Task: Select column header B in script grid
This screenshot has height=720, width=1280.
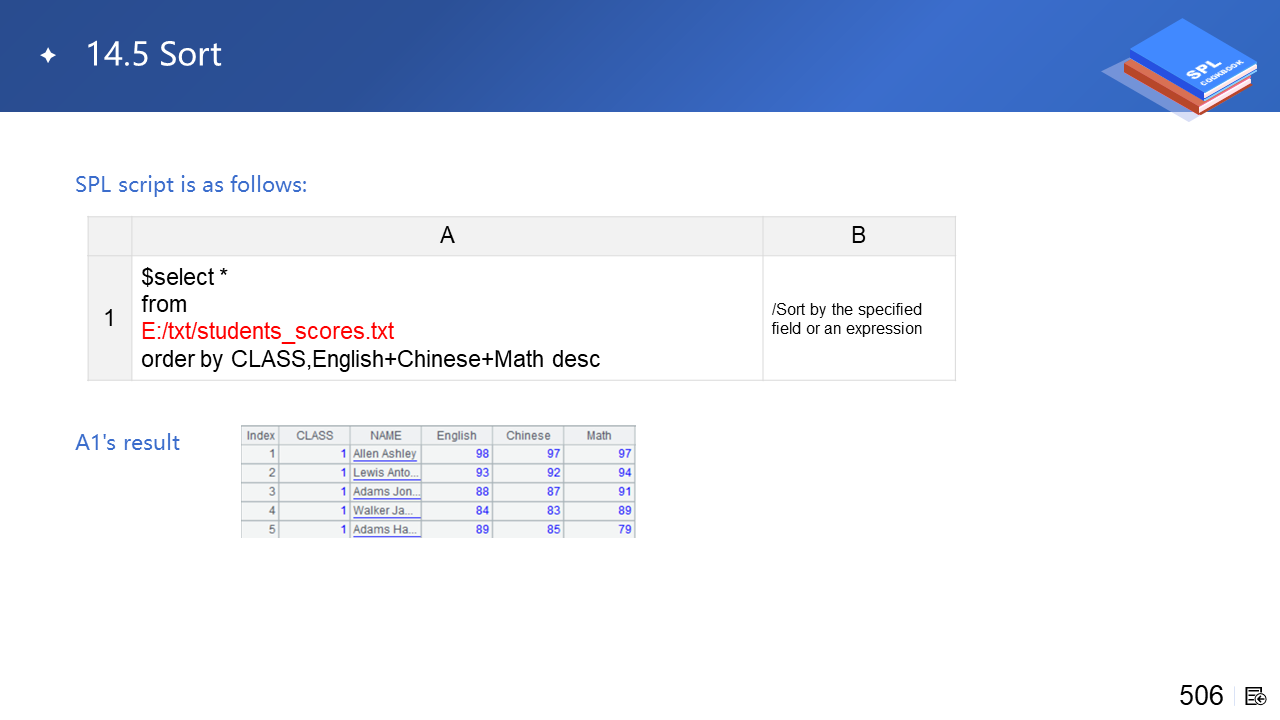Action: pos(858,235)
